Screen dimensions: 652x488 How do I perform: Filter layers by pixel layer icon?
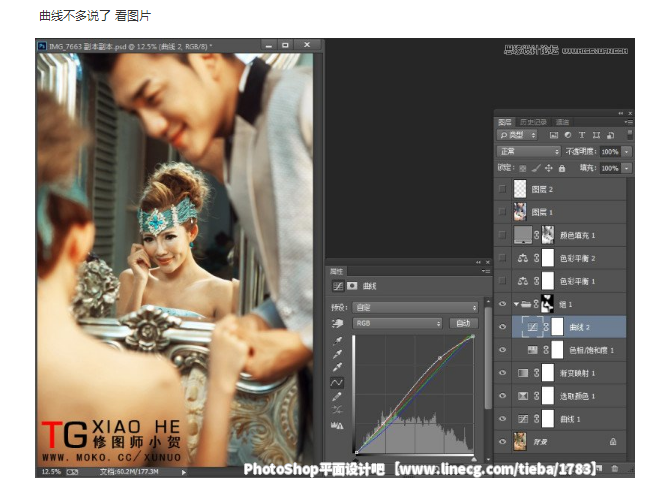[x=553, y=135]
